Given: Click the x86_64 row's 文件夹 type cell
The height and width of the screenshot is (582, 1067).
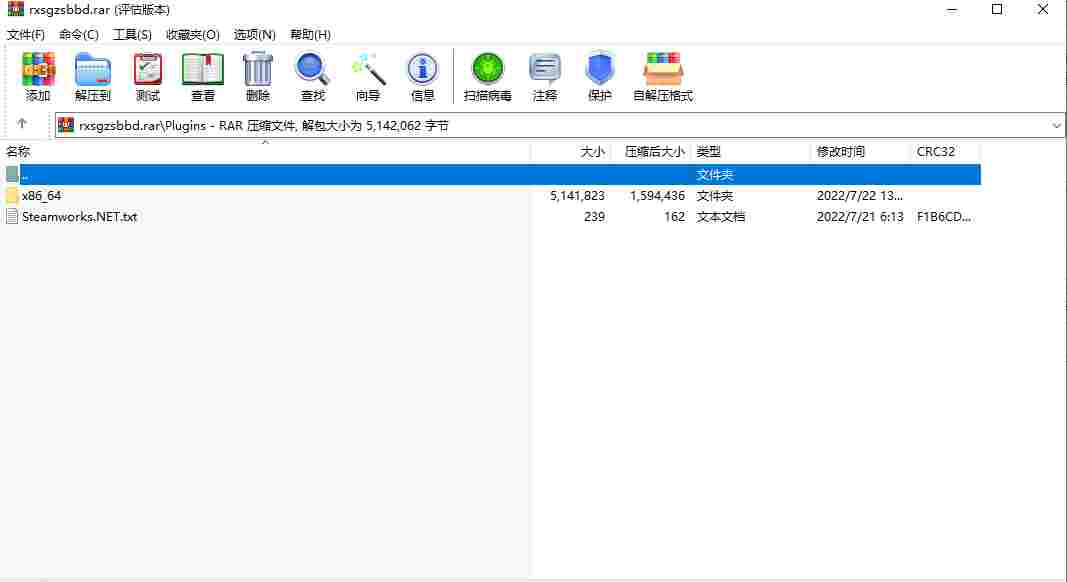Looking at the screenshot, I should click(715, 196).
